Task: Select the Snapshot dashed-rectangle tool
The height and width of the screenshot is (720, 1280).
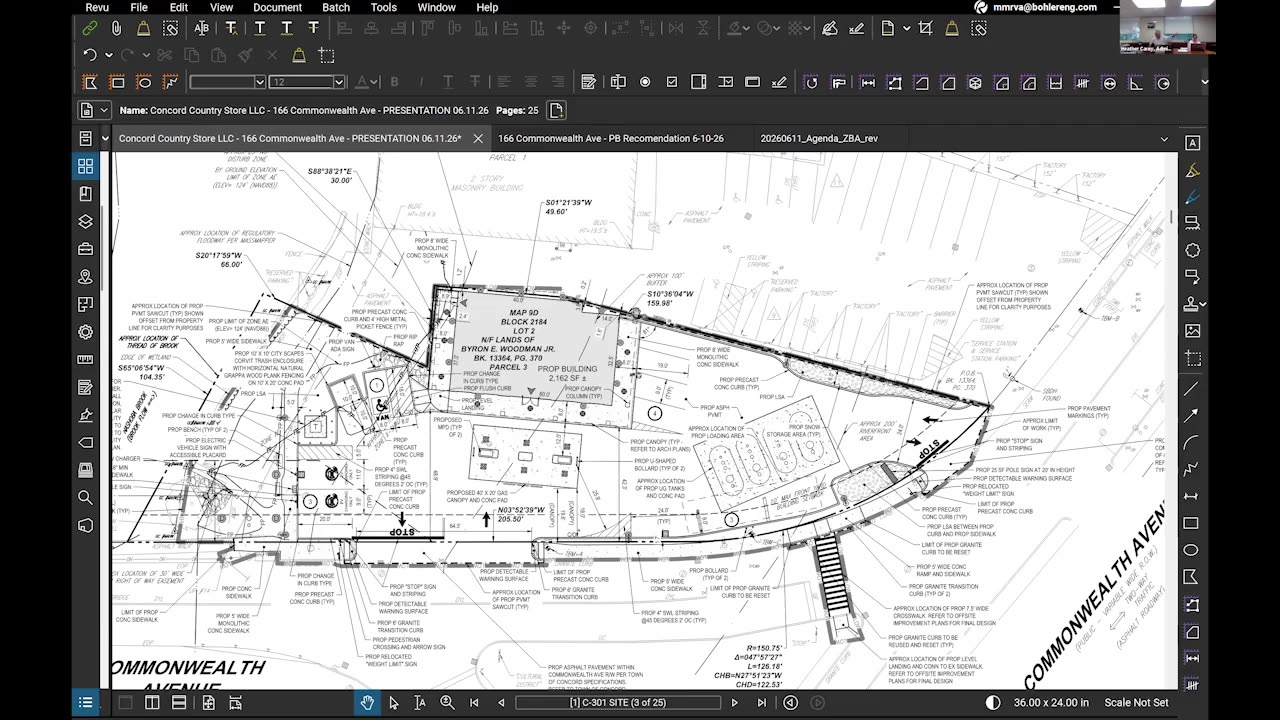Action: tap(326, 55)
